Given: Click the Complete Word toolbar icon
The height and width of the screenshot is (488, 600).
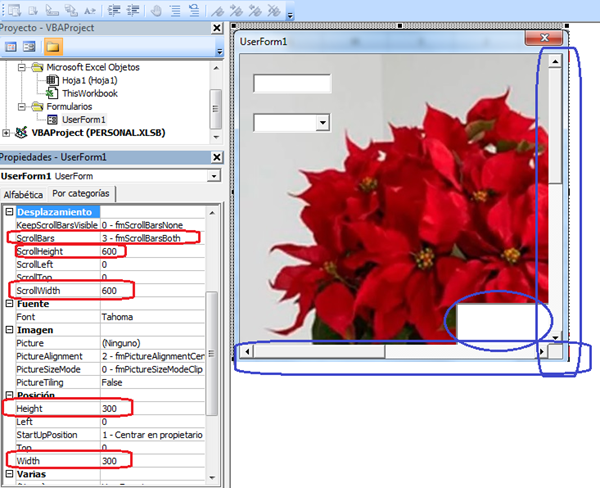Looking at the screenshot, I should (90, 10).
